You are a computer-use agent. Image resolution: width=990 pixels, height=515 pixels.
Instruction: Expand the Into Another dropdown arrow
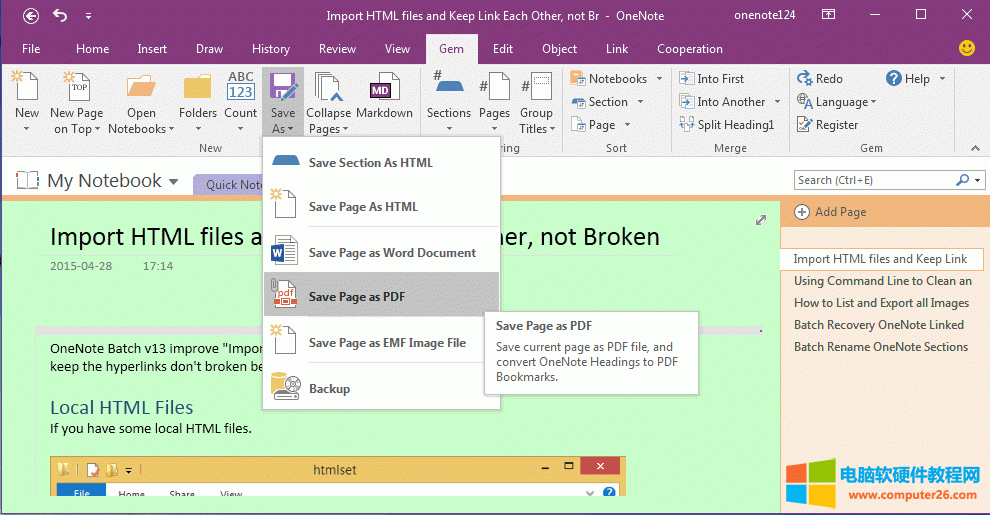777,102
